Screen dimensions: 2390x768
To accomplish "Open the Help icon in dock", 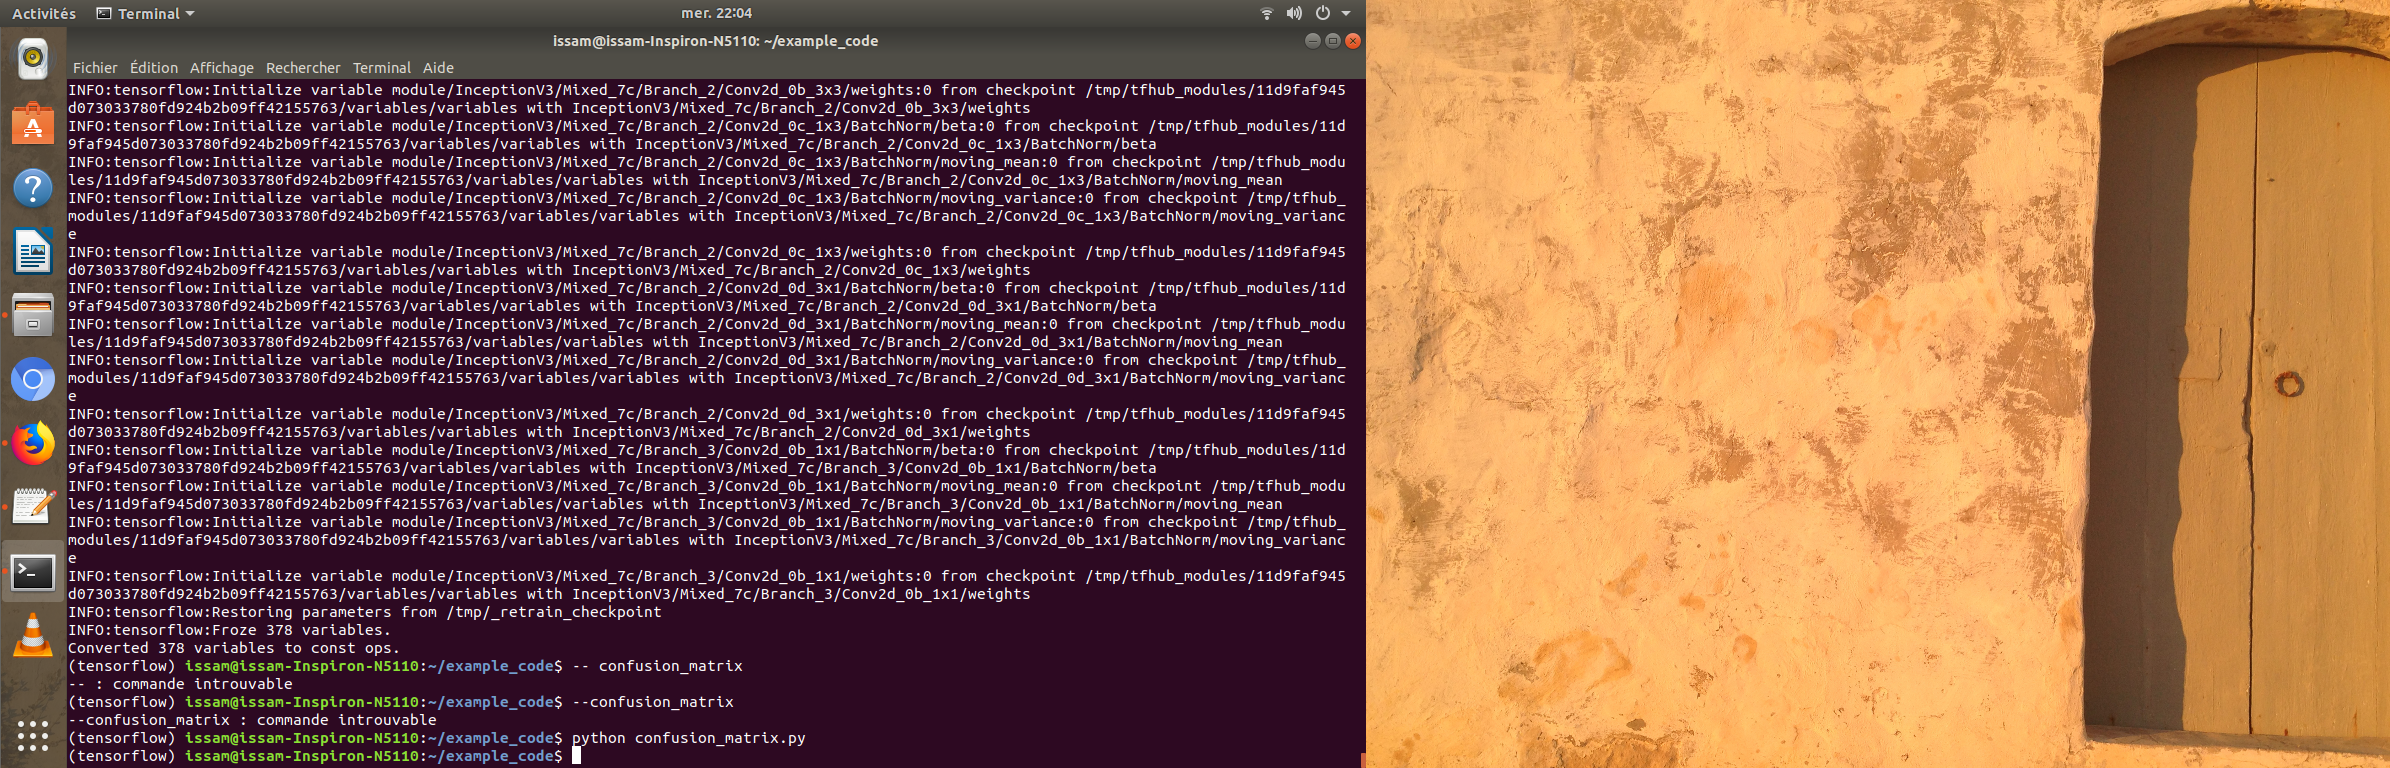I will pyautogui.click(x=33, y=188).
